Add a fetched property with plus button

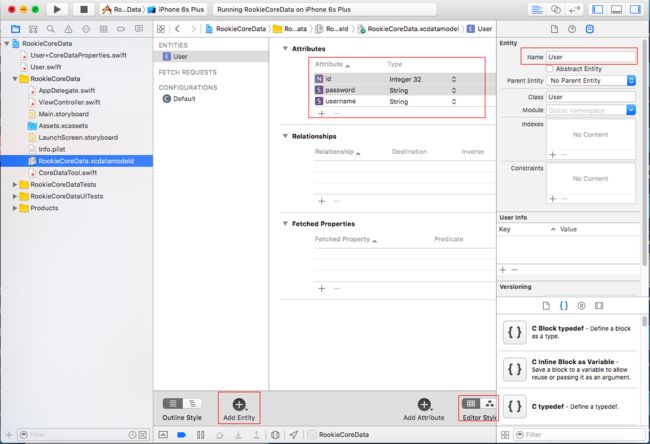322,289
